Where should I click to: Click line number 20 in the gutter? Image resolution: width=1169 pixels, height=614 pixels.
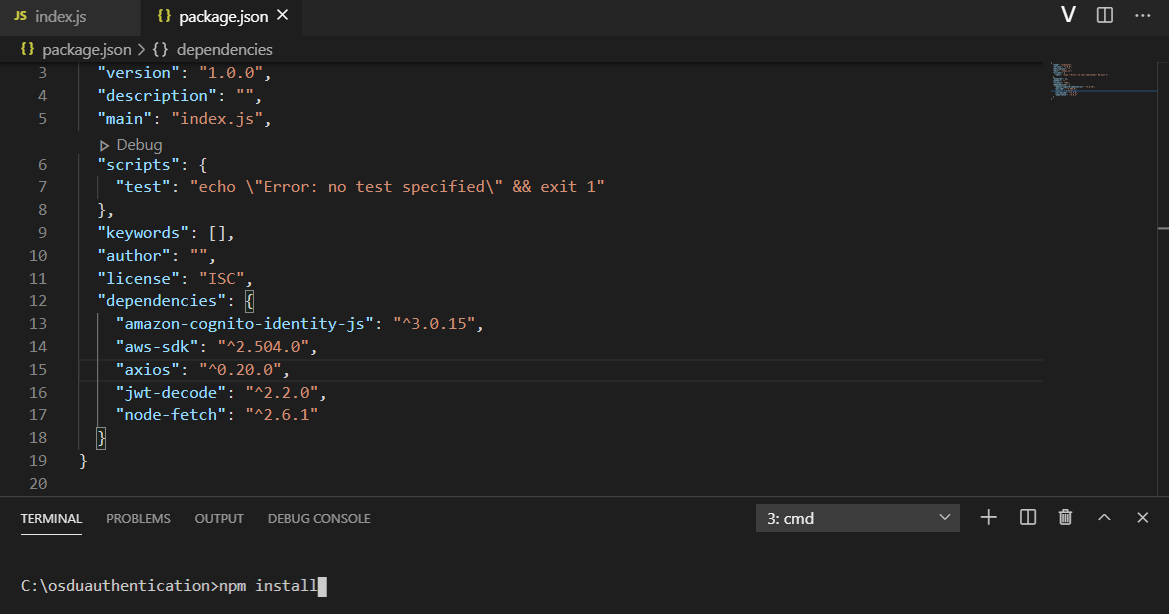(x=38, y=484)
